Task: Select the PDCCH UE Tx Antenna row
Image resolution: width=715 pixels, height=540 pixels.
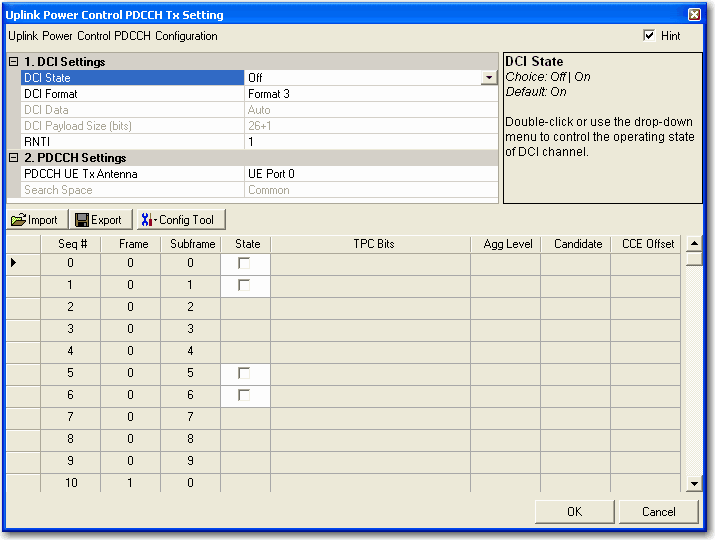Action: point(132,174)
